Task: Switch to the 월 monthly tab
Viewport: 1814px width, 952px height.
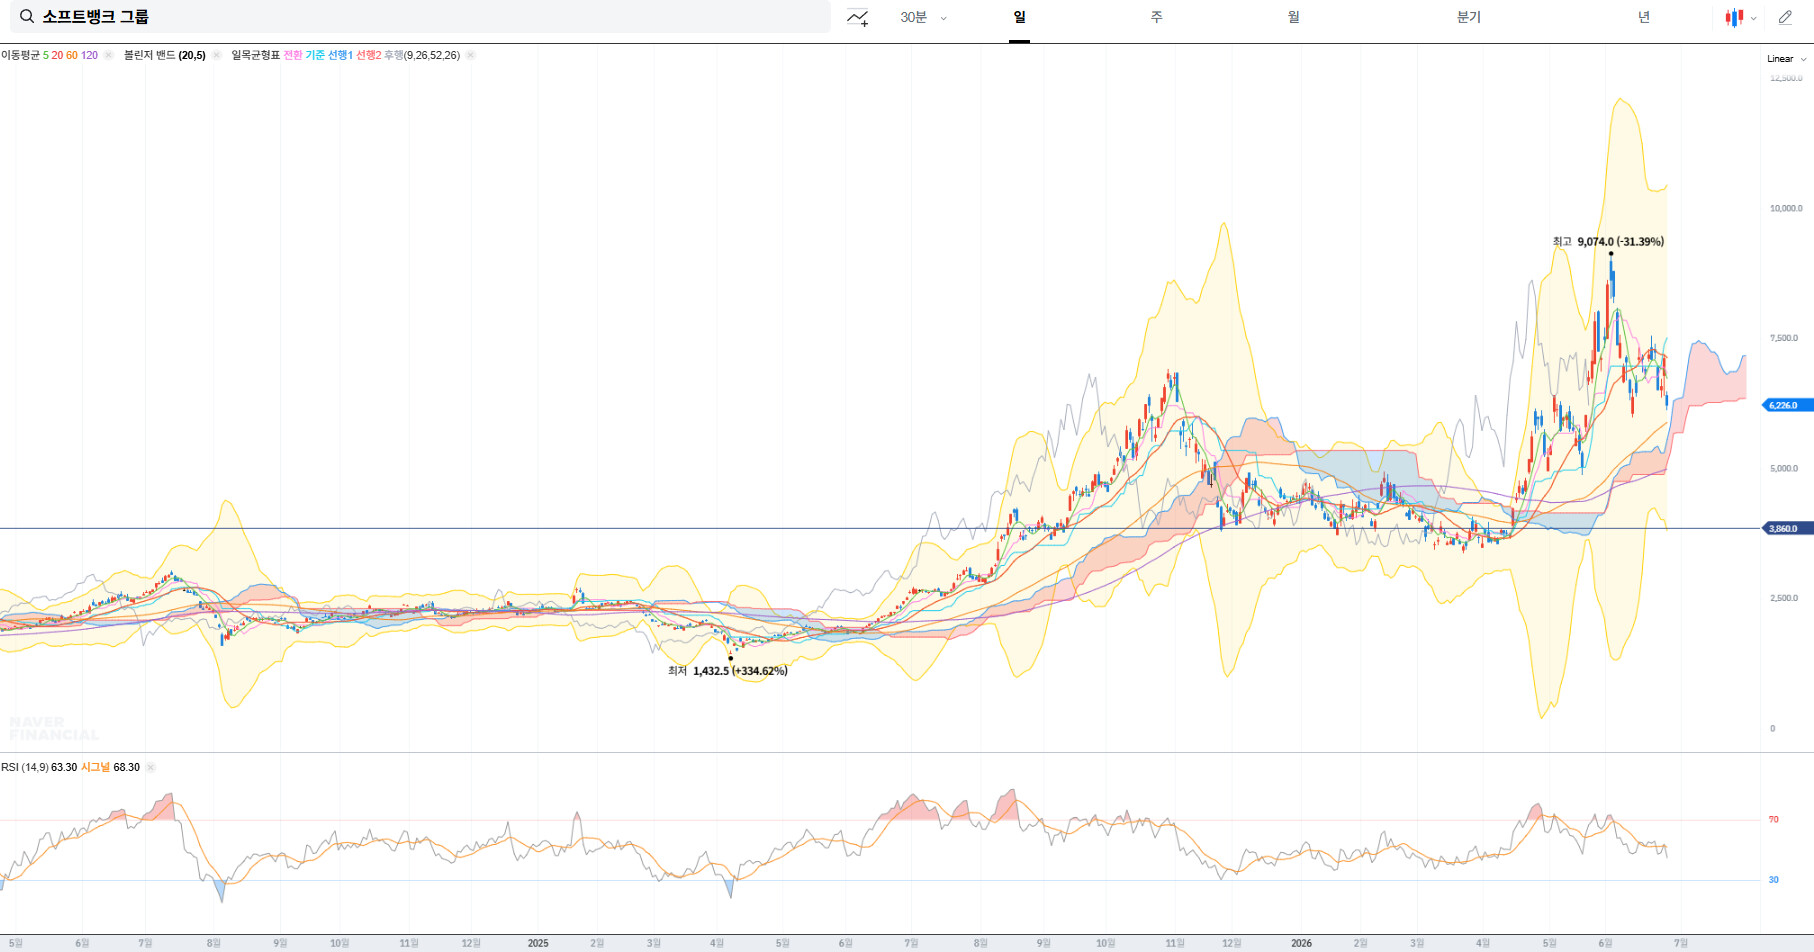Action: click(1294, 17)
